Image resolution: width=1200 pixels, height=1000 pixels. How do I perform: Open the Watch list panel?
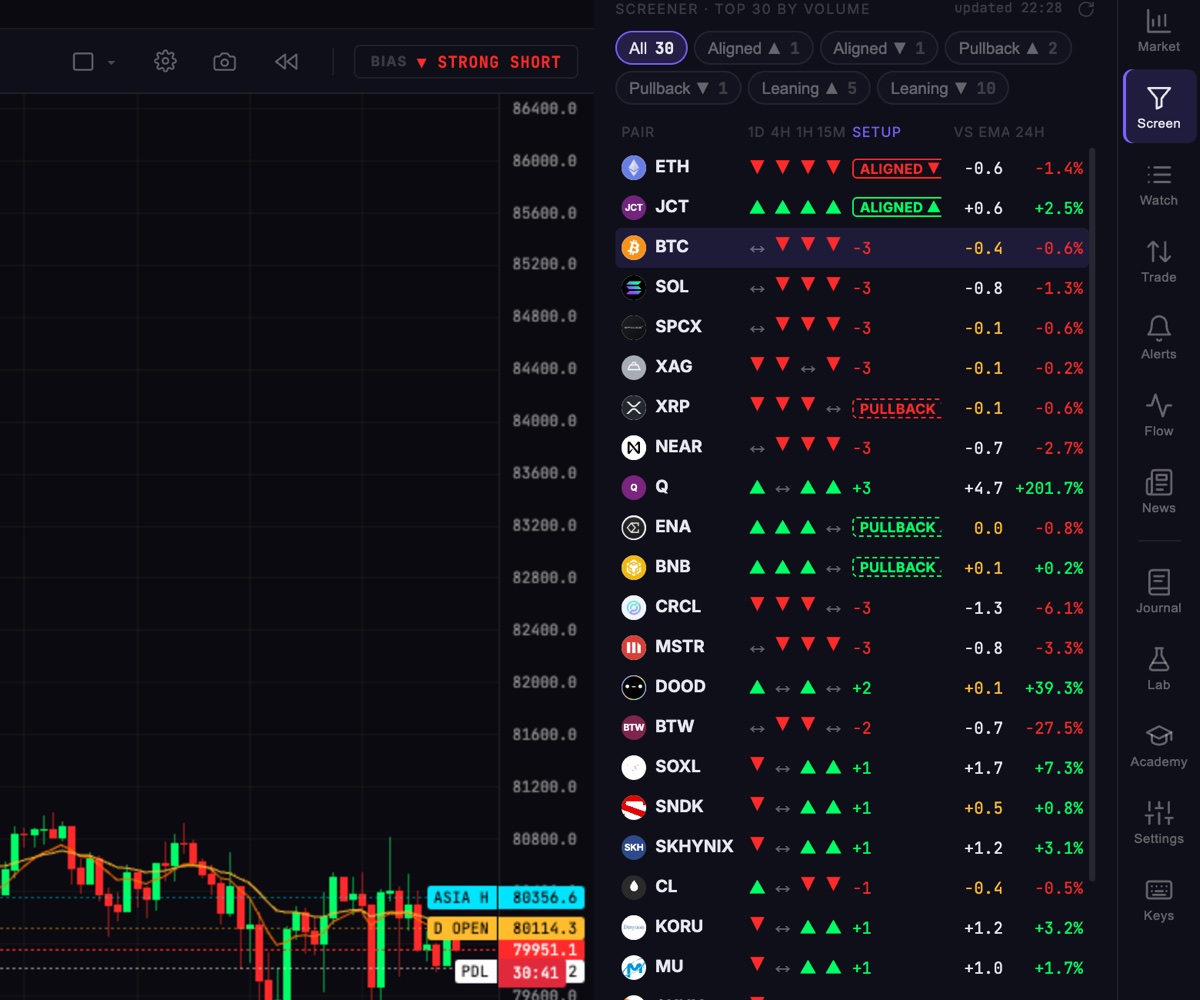point(1158,185)
